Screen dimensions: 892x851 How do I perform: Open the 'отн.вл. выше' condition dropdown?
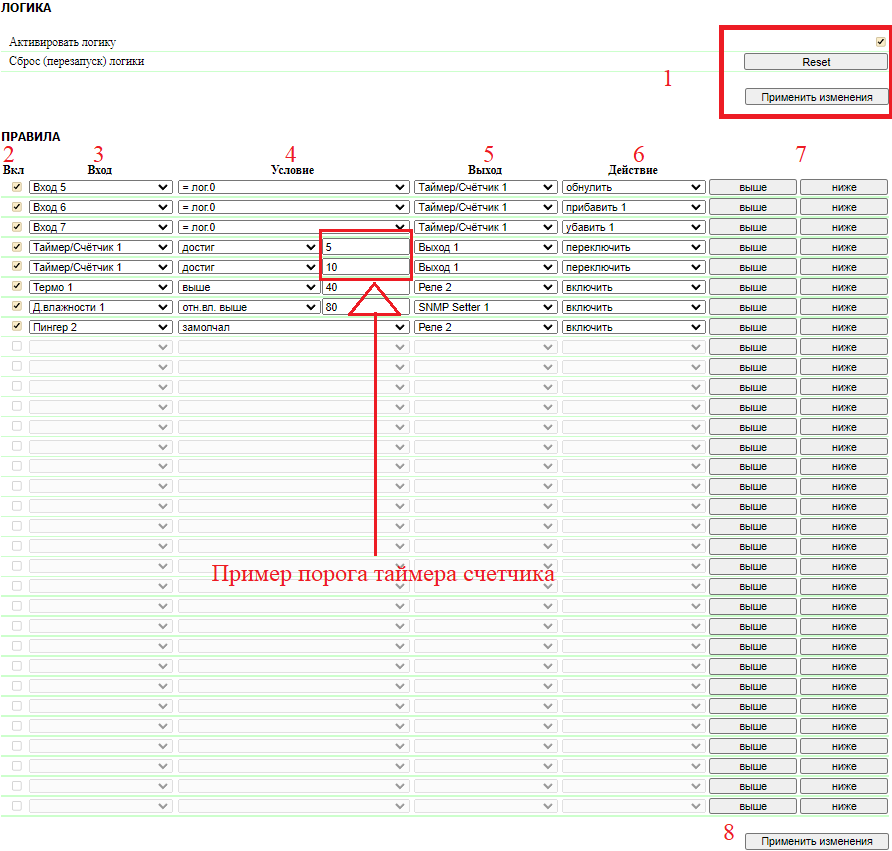248,307
